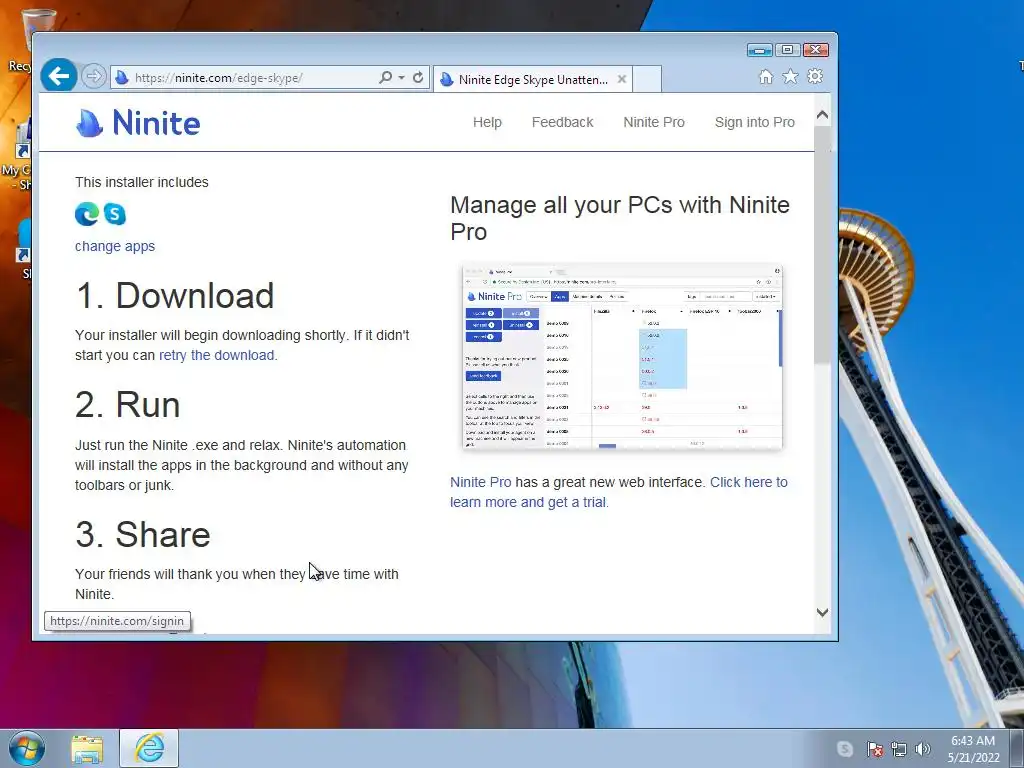Image resolution: width=1024 pixels, height=768 pixels.
Task: Click here to learn more and get a trial
Action: 618,492
